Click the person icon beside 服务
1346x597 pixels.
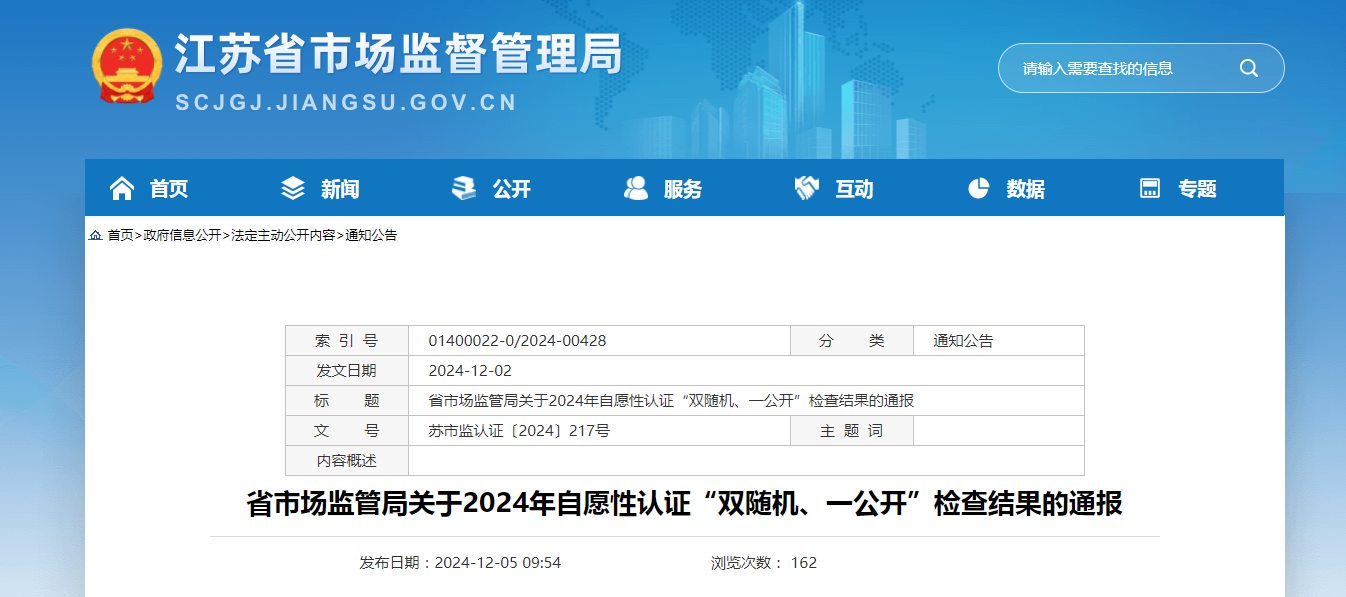(636, 188)
